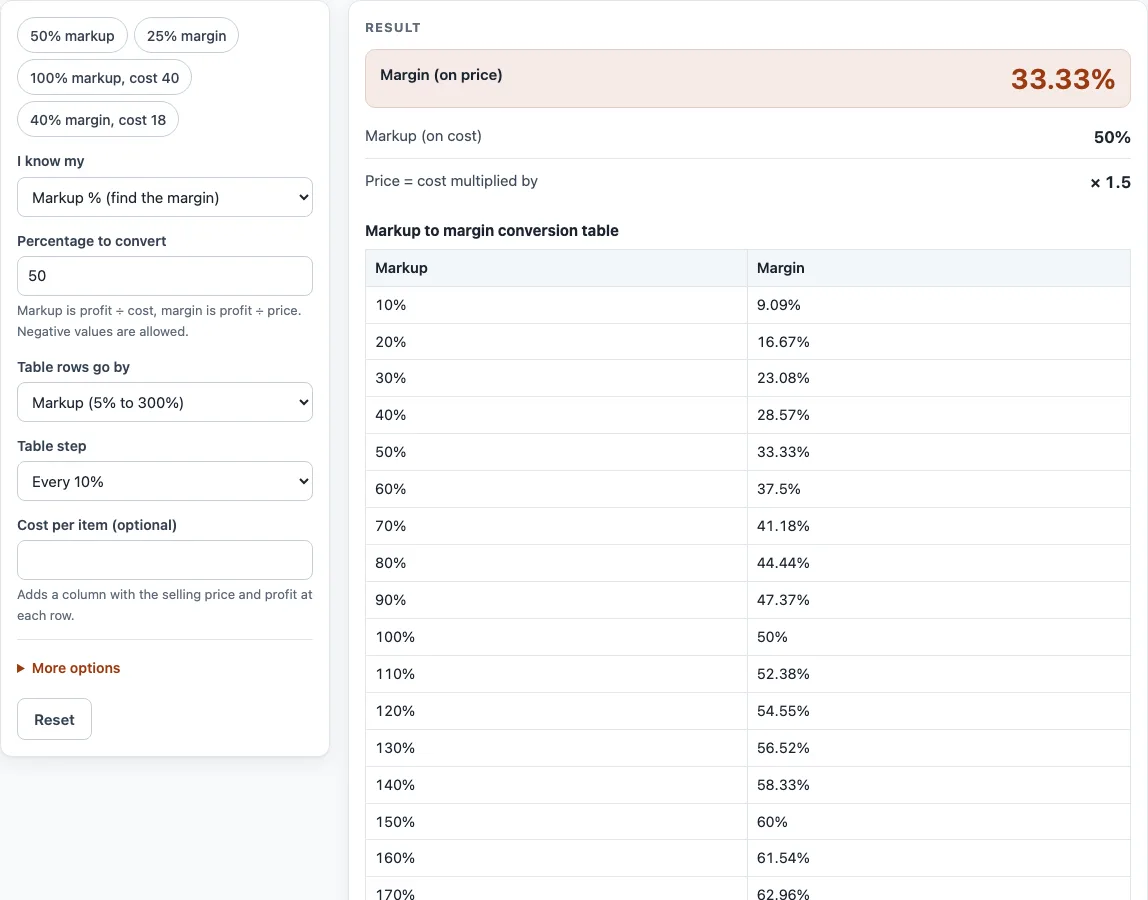Screen dimensions: 1148x900
Task: Click the × 1.5 price multiplier value
Action: pos(1110,182)
